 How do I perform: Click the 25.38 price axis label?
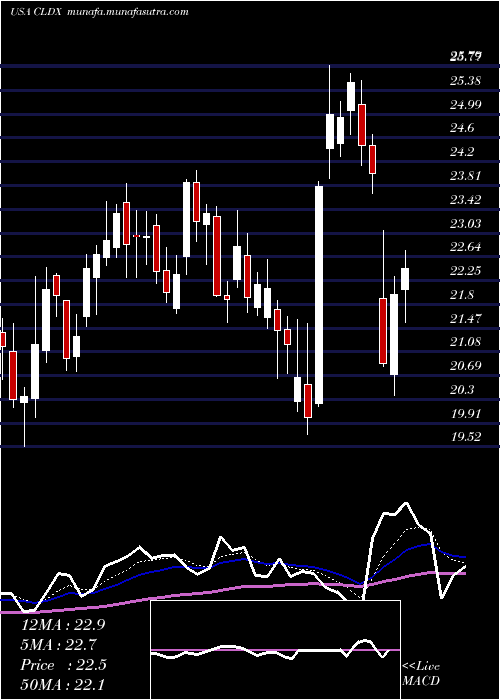465,81
